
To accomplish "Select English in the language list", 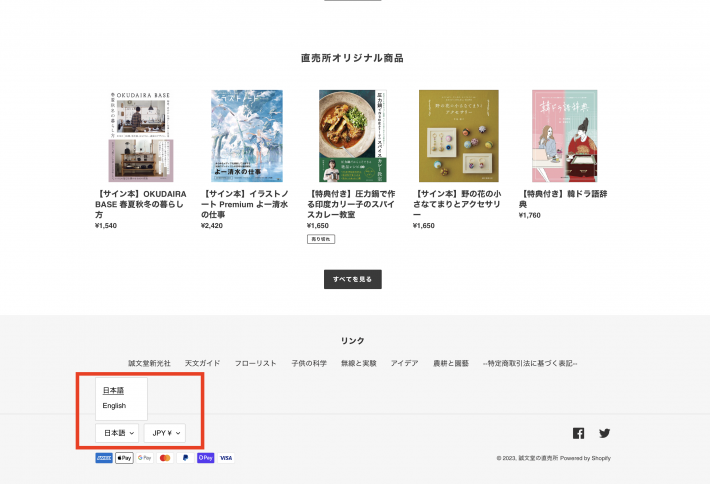I will click(114, 406).
